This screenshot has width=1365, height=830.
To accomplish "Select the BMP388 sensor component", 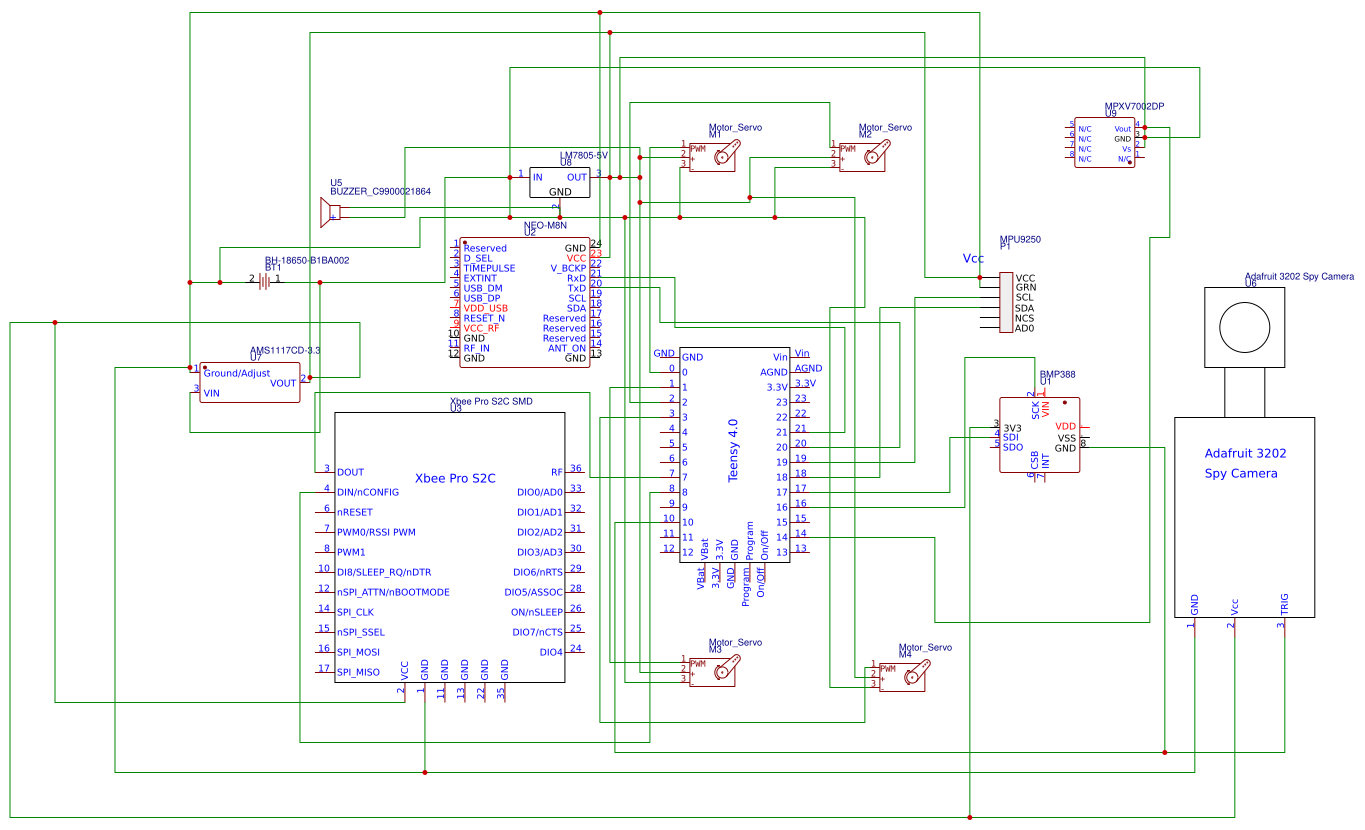I will pos(1040,435).
